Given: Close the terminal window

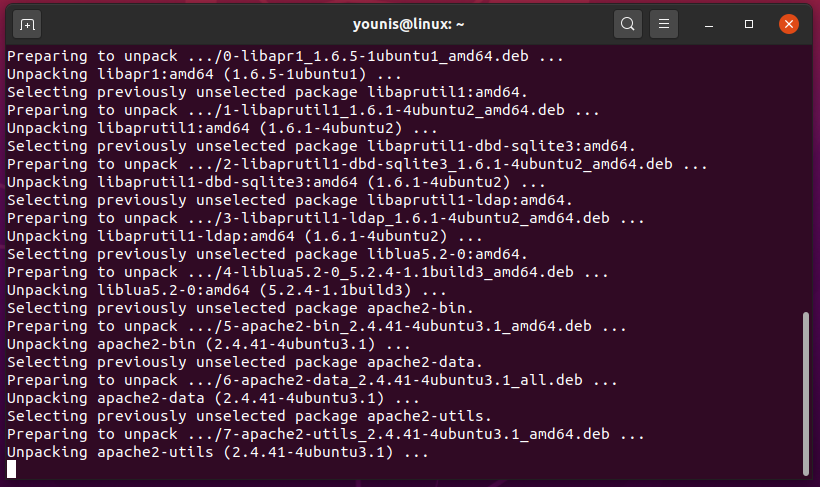Looking at the screenshot, I should pos(789,24).
